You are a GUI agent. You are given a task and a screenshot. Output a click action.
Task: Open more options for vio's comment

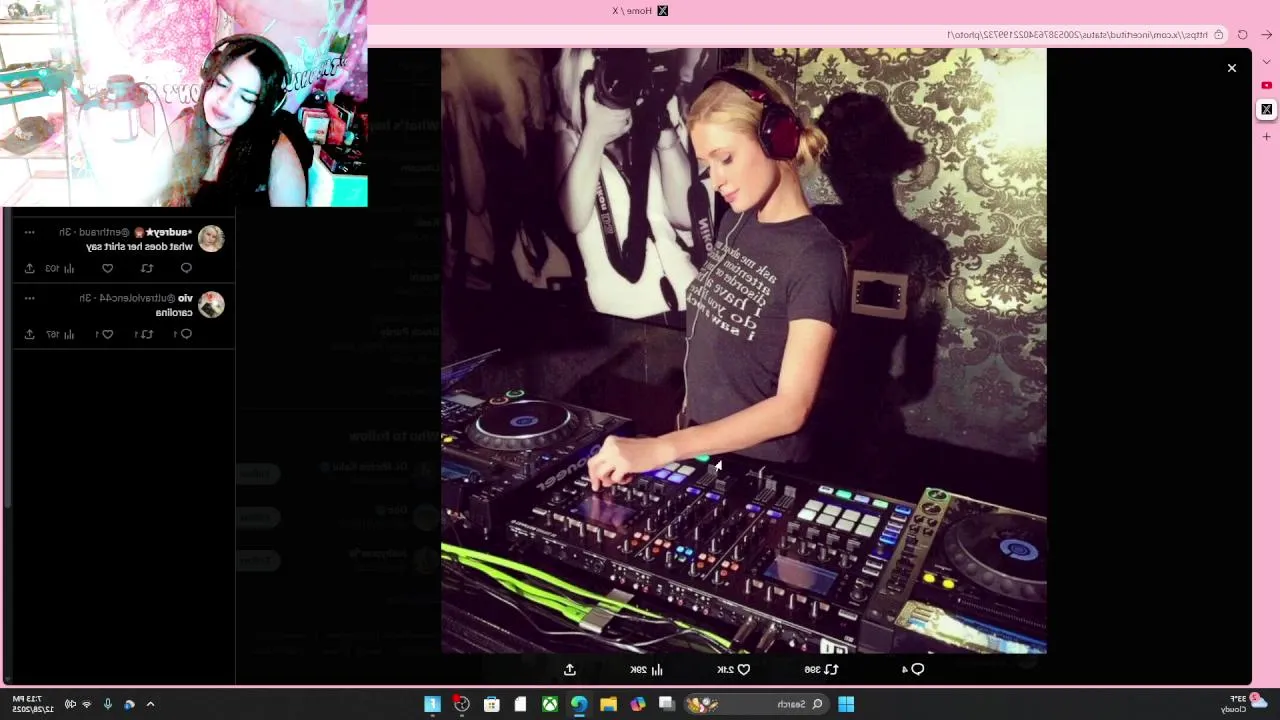[29, 298]
